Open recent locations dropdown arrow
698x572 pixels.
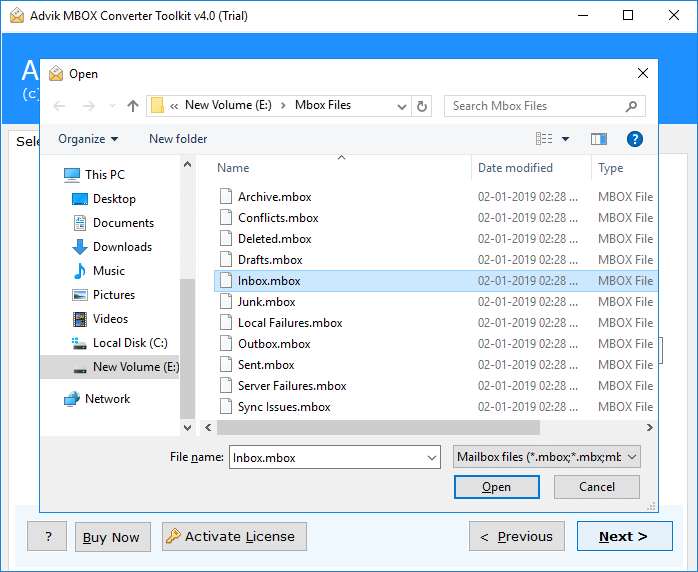(112, 106)
